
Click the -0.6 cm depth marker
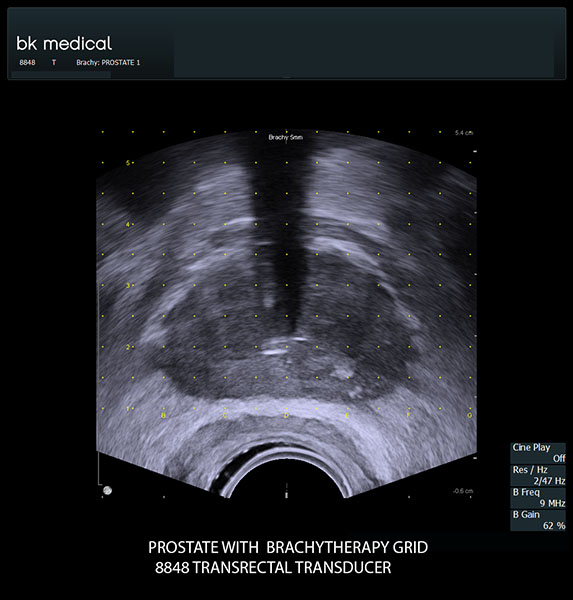[x=463, y=491]
